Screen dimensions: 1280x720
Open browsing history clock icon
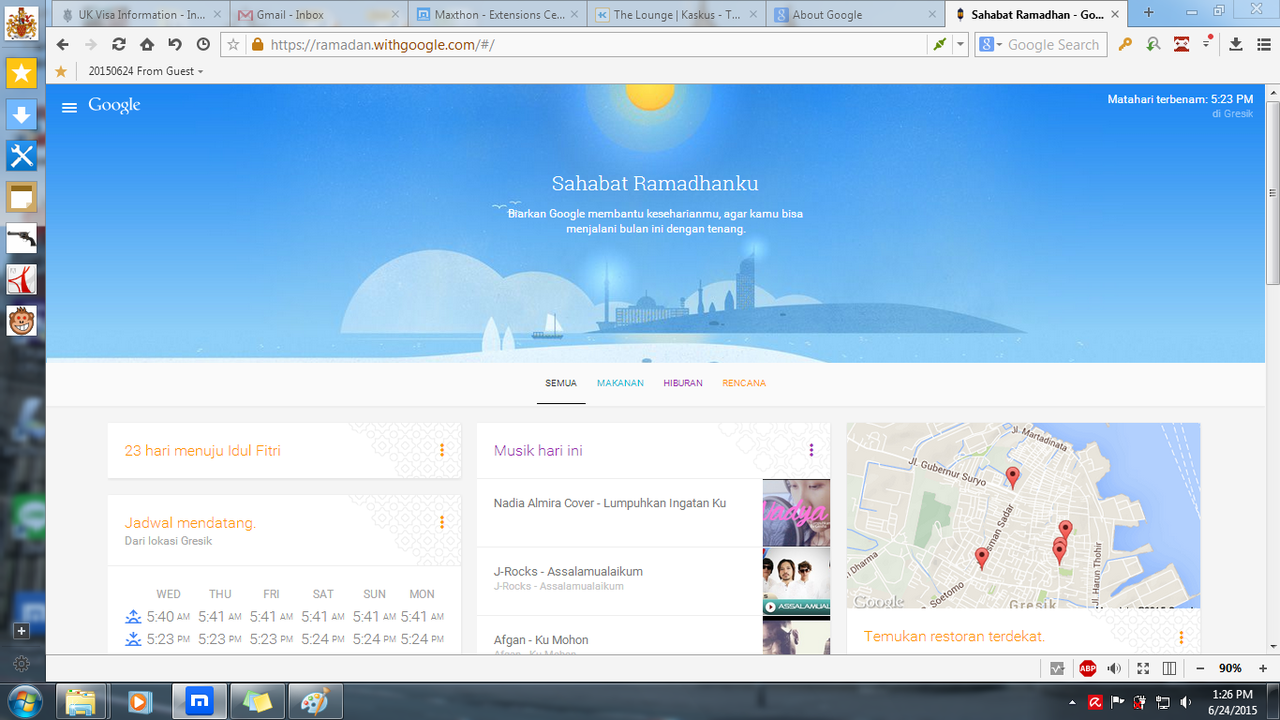(x=203, y=44)
